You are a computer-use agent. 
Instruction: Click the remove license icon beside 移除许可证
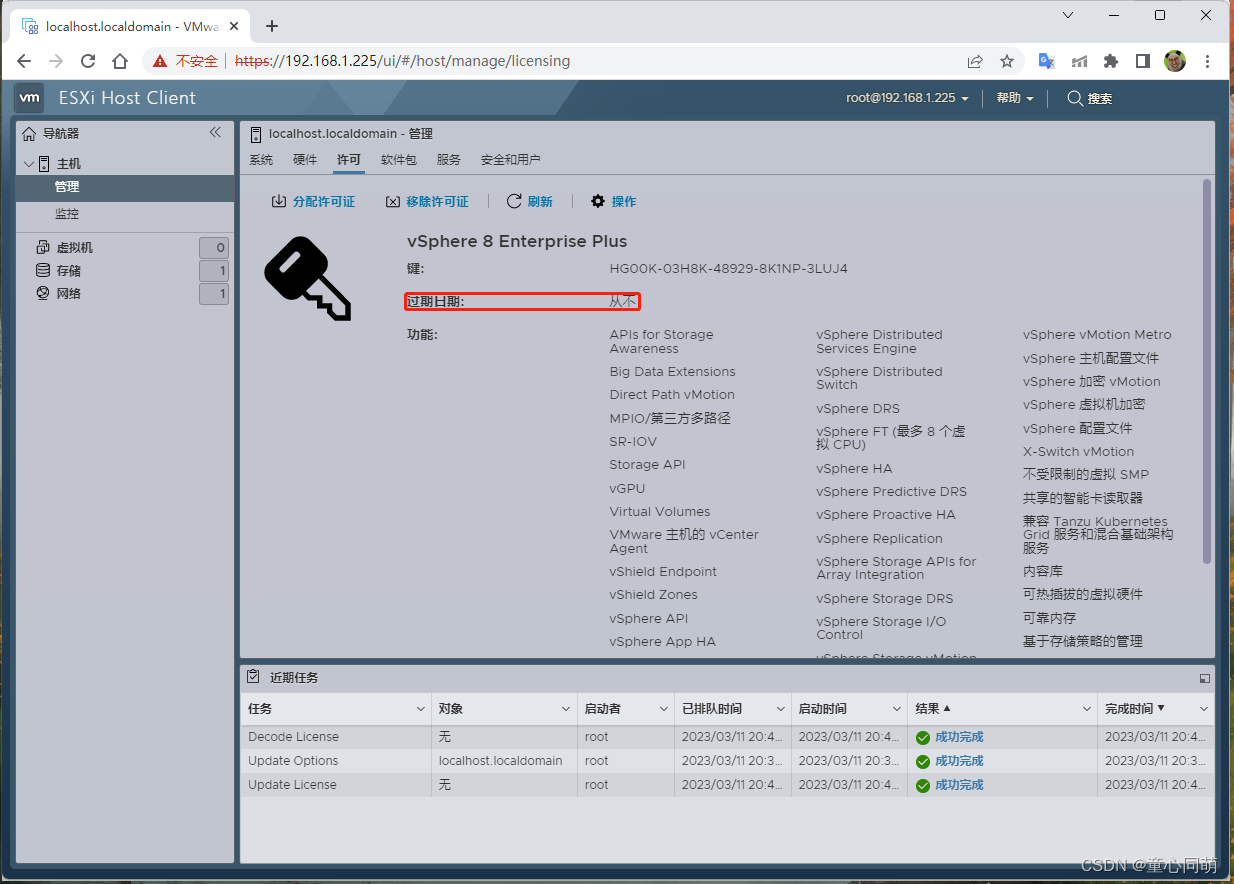click(393, 201)
